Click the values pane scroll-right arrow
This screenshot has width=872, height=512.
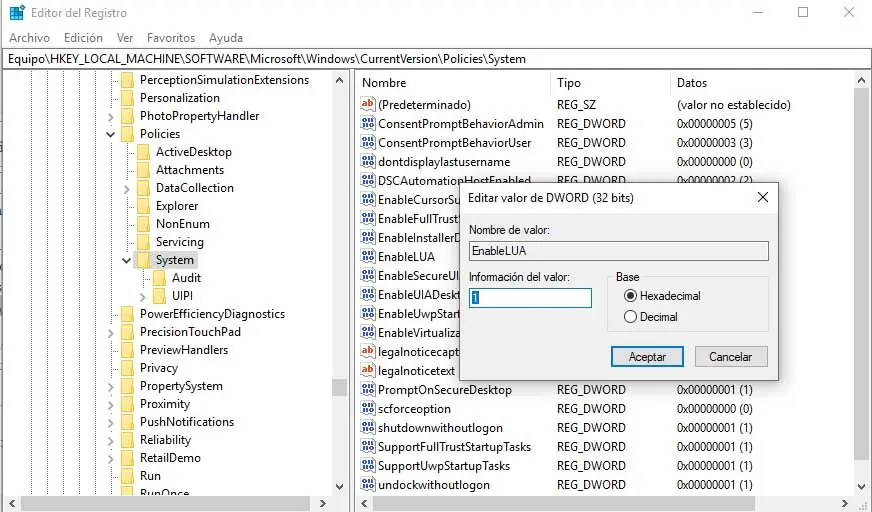click(x=844, y=504)
